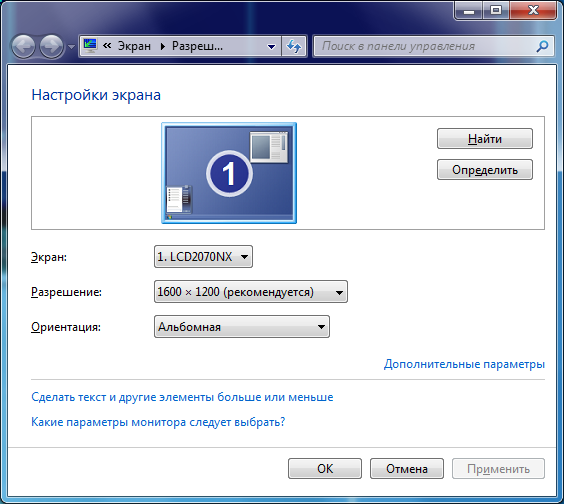Image resolution: width=564 pixels, height=504 pixels.
Task: Close the window with X button
Action: [533, 10]
